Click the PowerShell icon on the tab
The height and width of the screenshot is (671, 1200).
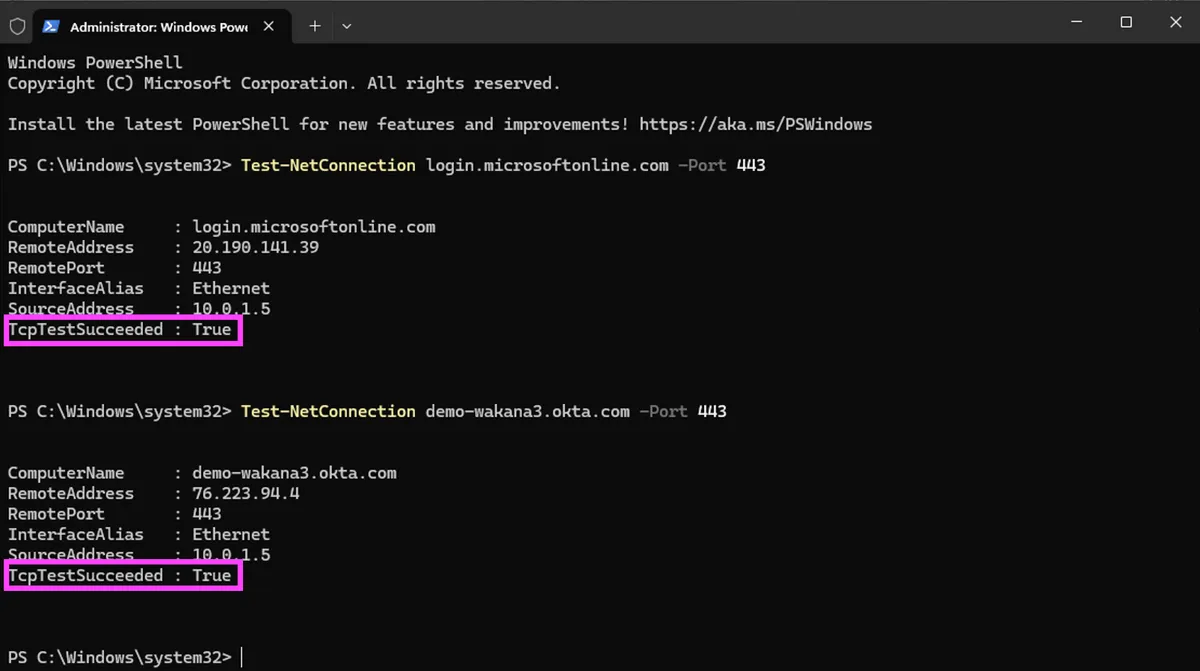coord(50,26)
